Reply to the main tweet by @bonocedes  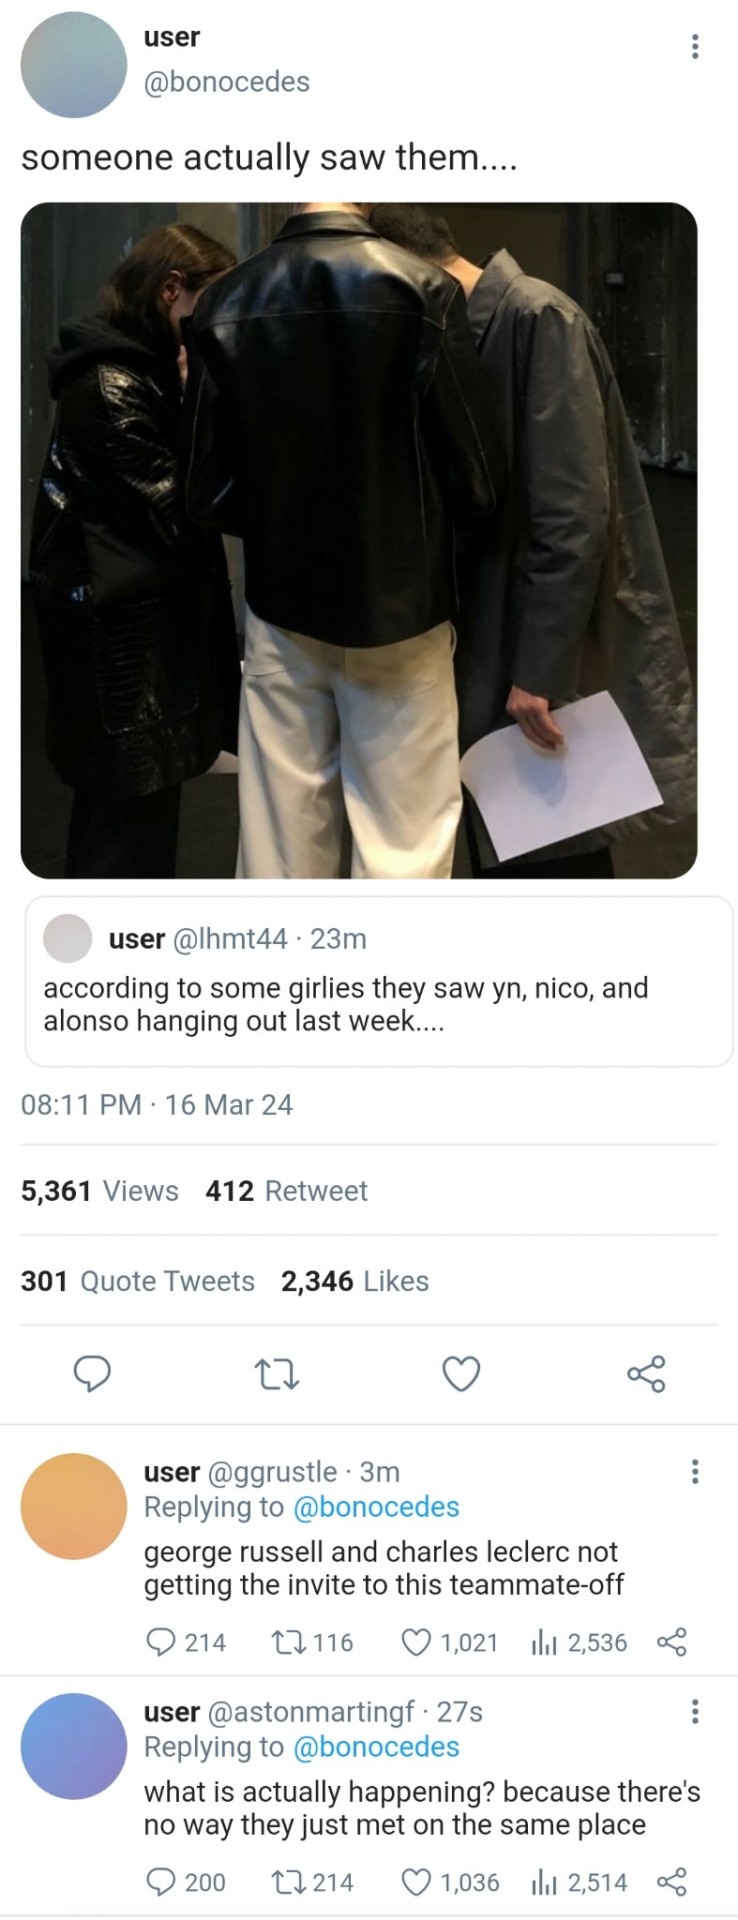(x=93, y=1374)
